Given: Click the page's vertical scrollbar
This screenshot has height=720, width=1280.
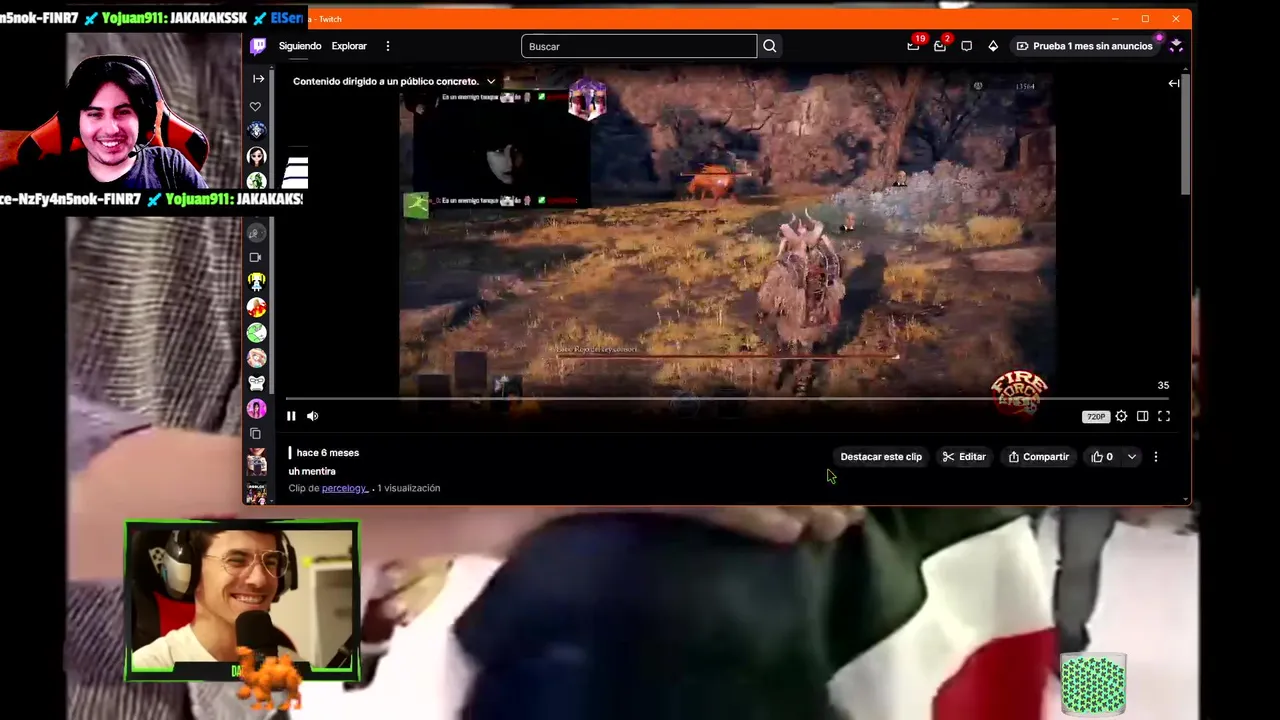Looking at the screenshot, I should click(x=1186, y=135).
